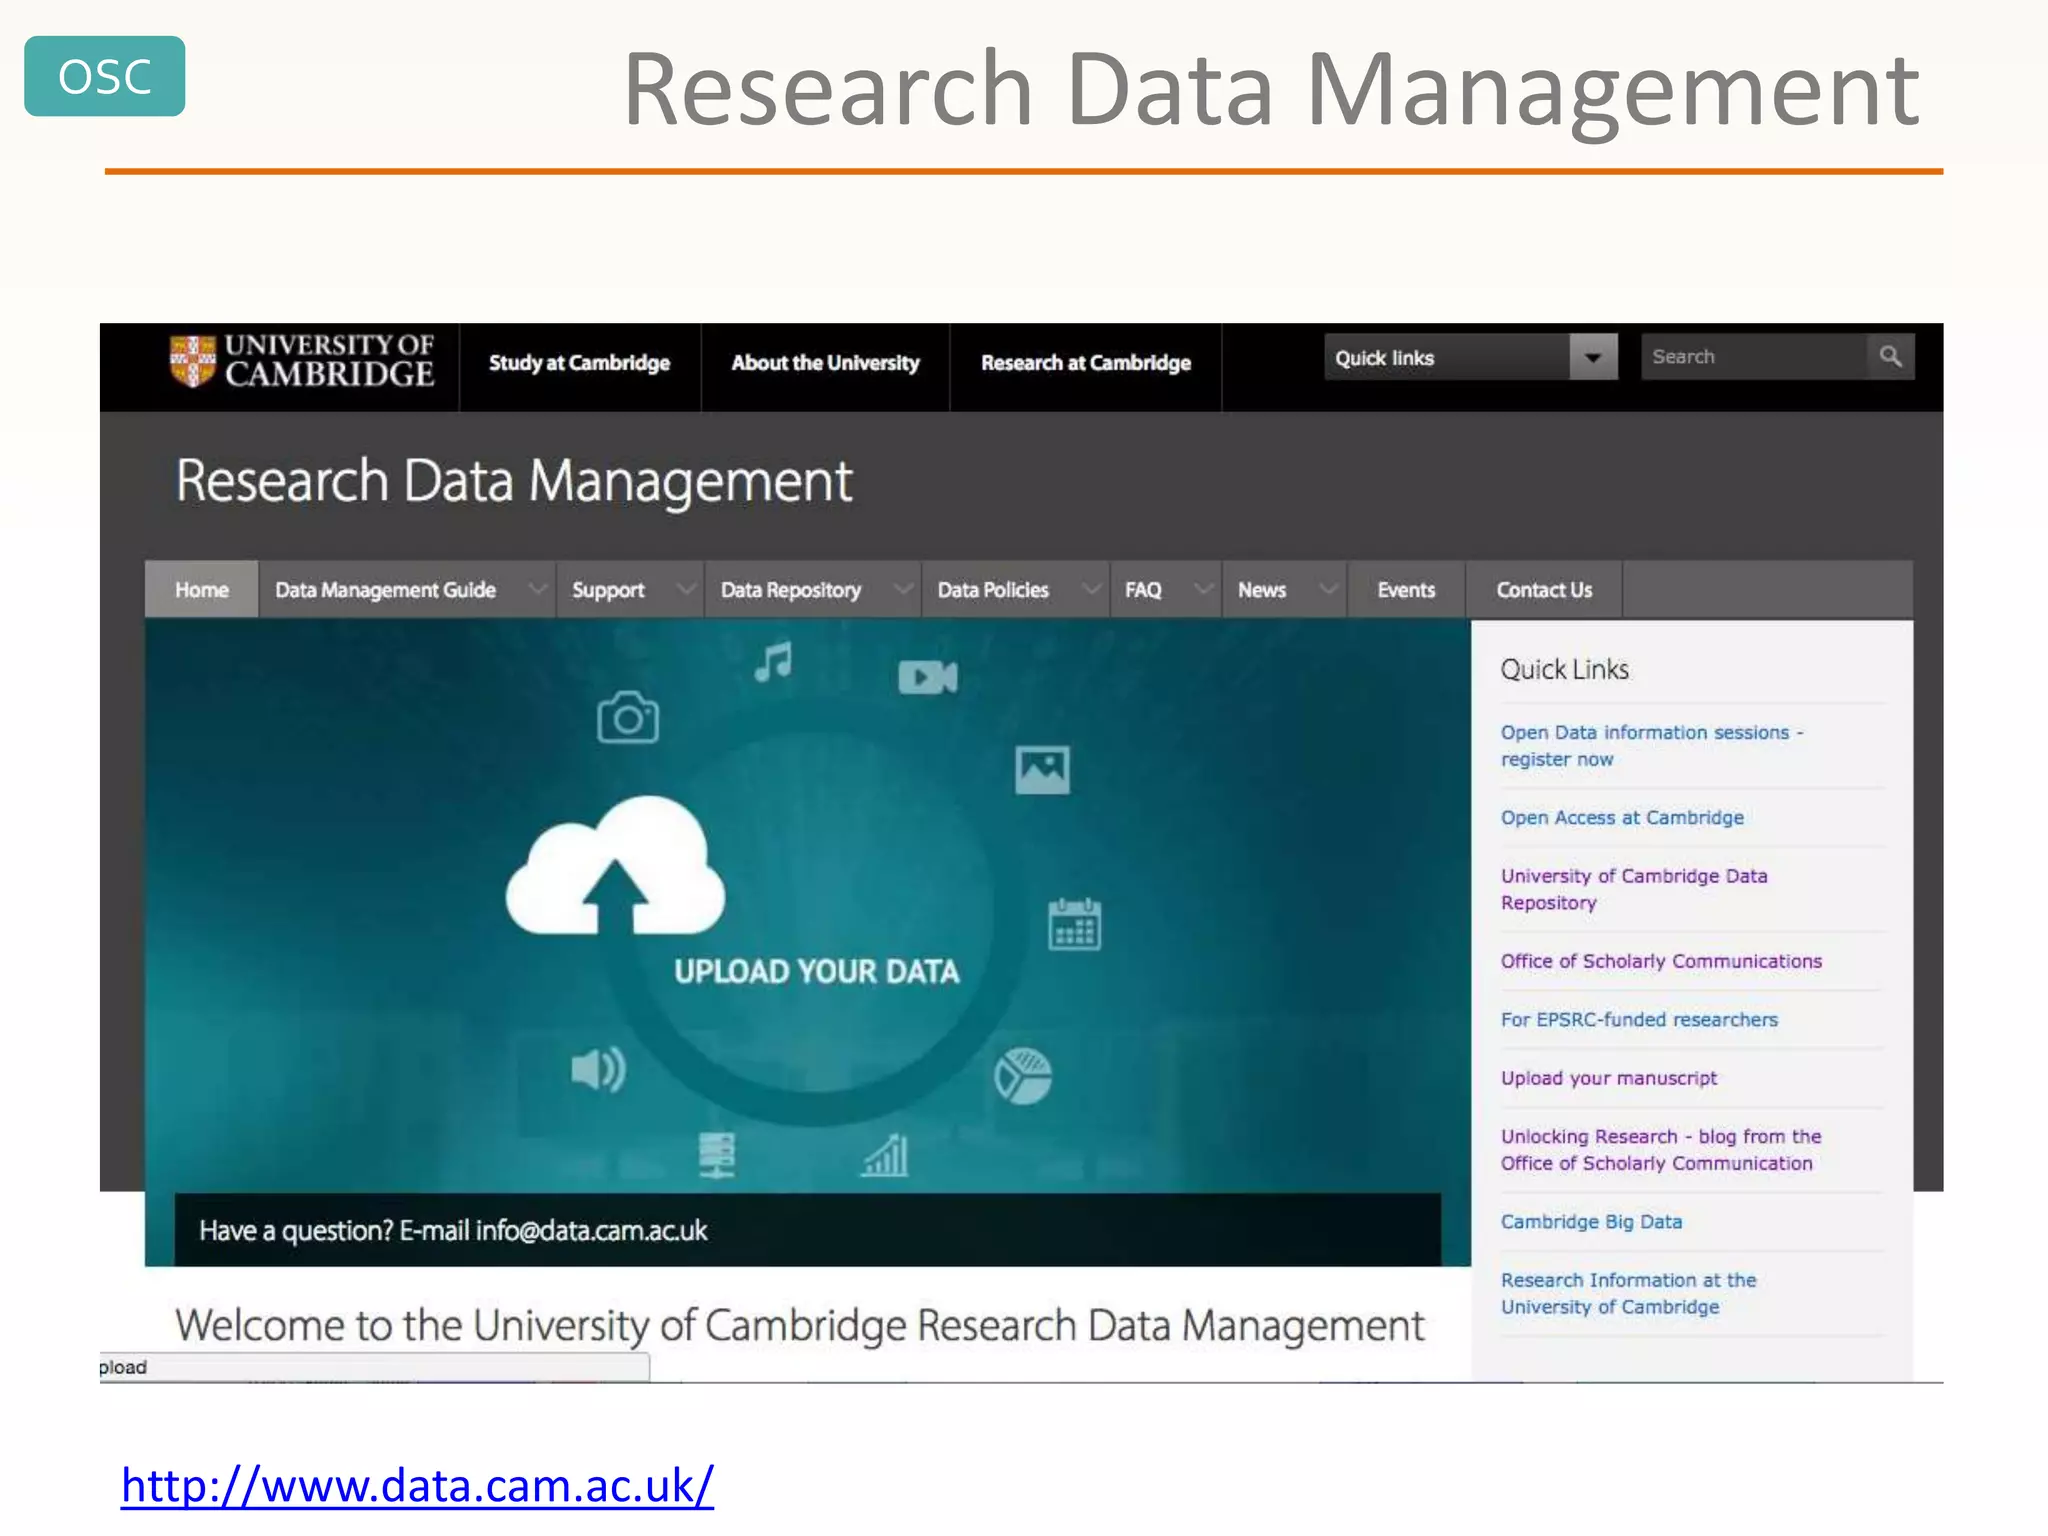Select the Home tab
This screenshot has height=1536, width=2048.
point(202,590)
